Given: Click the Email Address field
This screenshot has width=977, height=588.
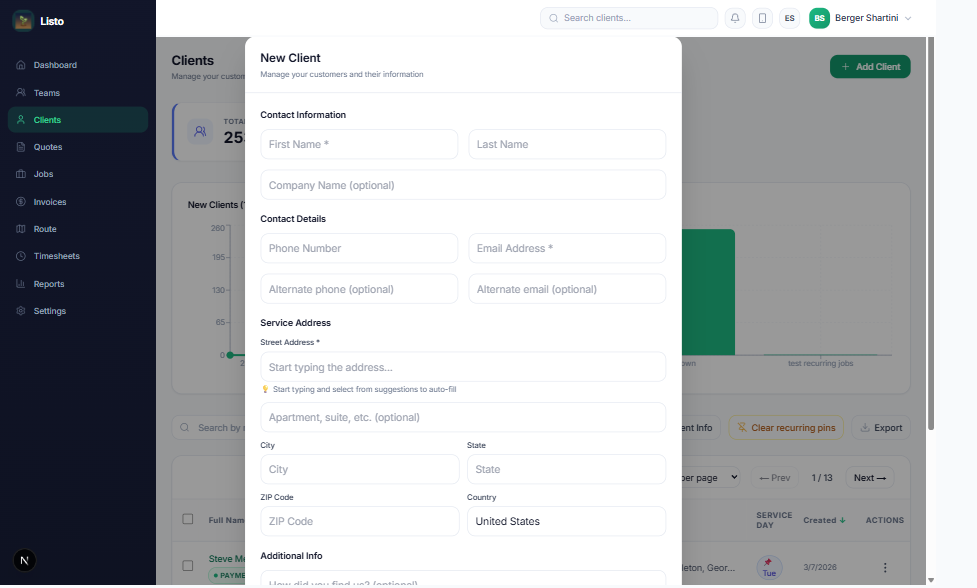Looking at the screenshot, I should coord(567,249).
